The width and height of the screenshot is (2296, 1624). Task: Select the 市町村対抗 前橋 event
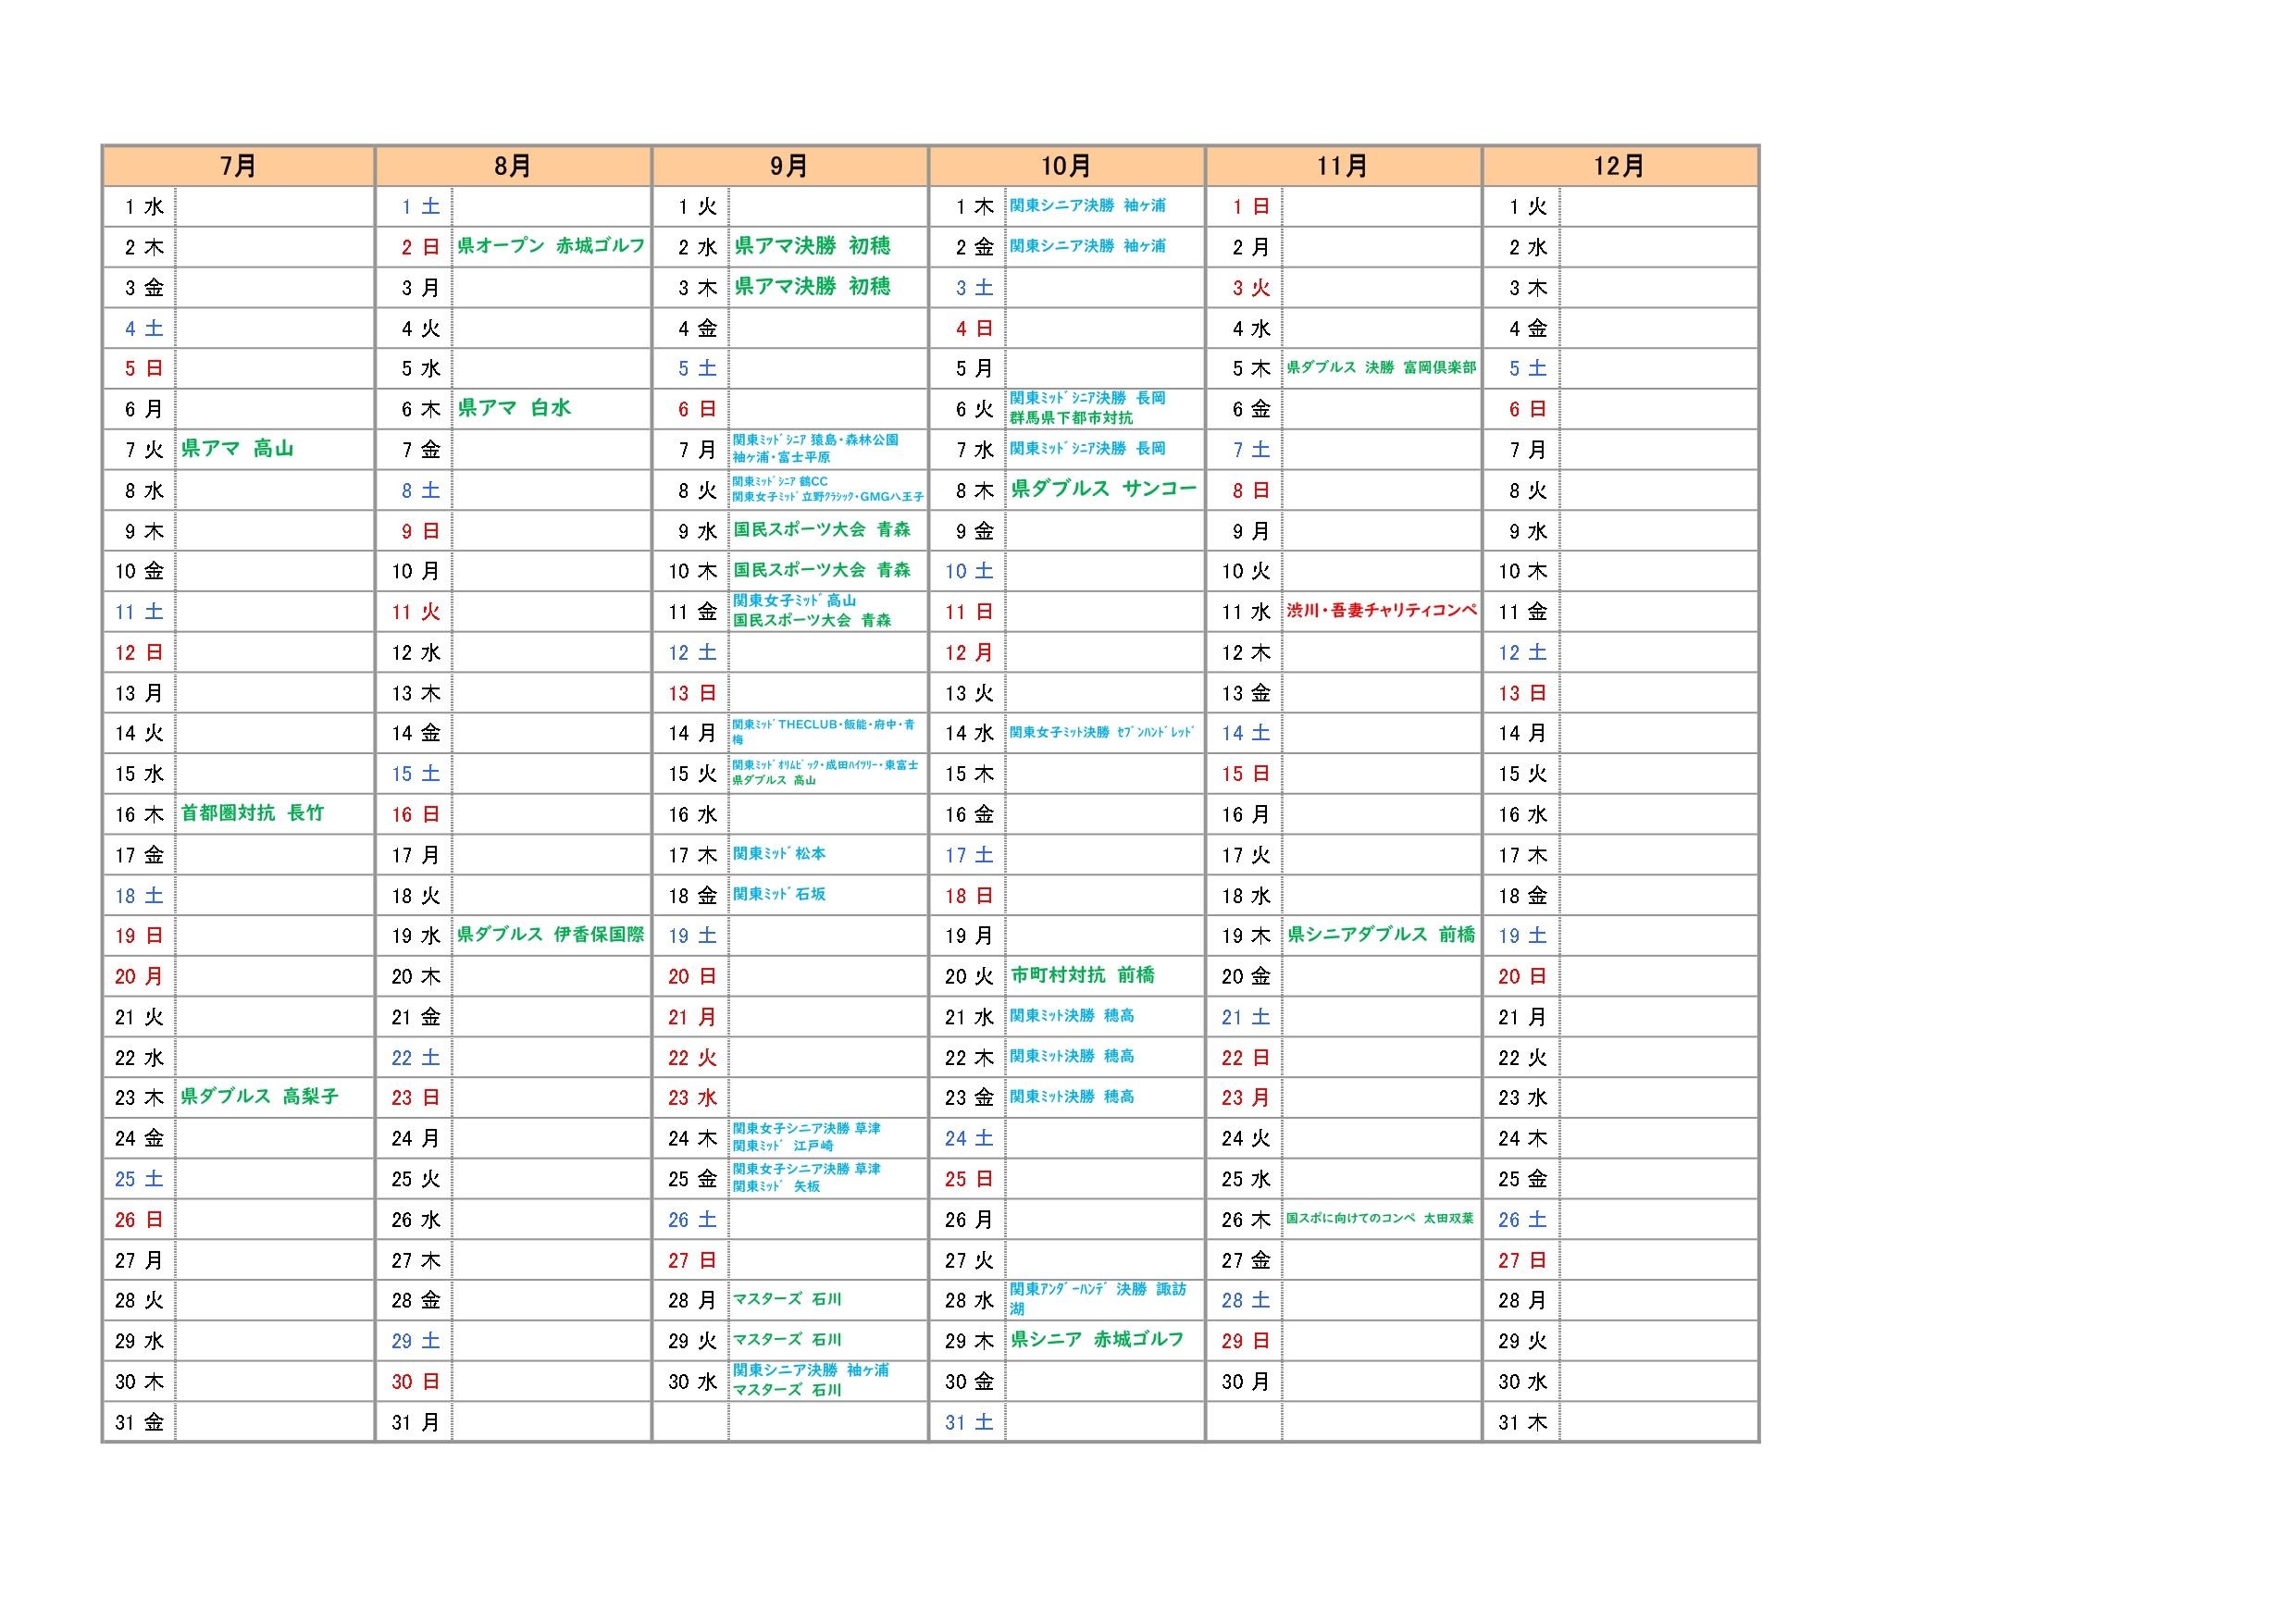click(1082, 975)
